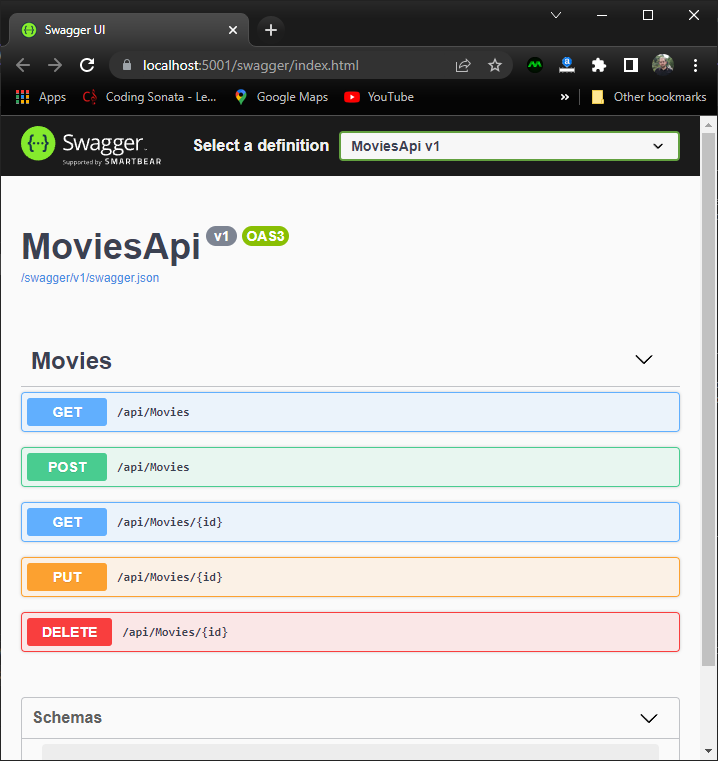Screen dimensions: 718x761
Task: Expand the POST /api/Movies operation
Action: (350, 467)
